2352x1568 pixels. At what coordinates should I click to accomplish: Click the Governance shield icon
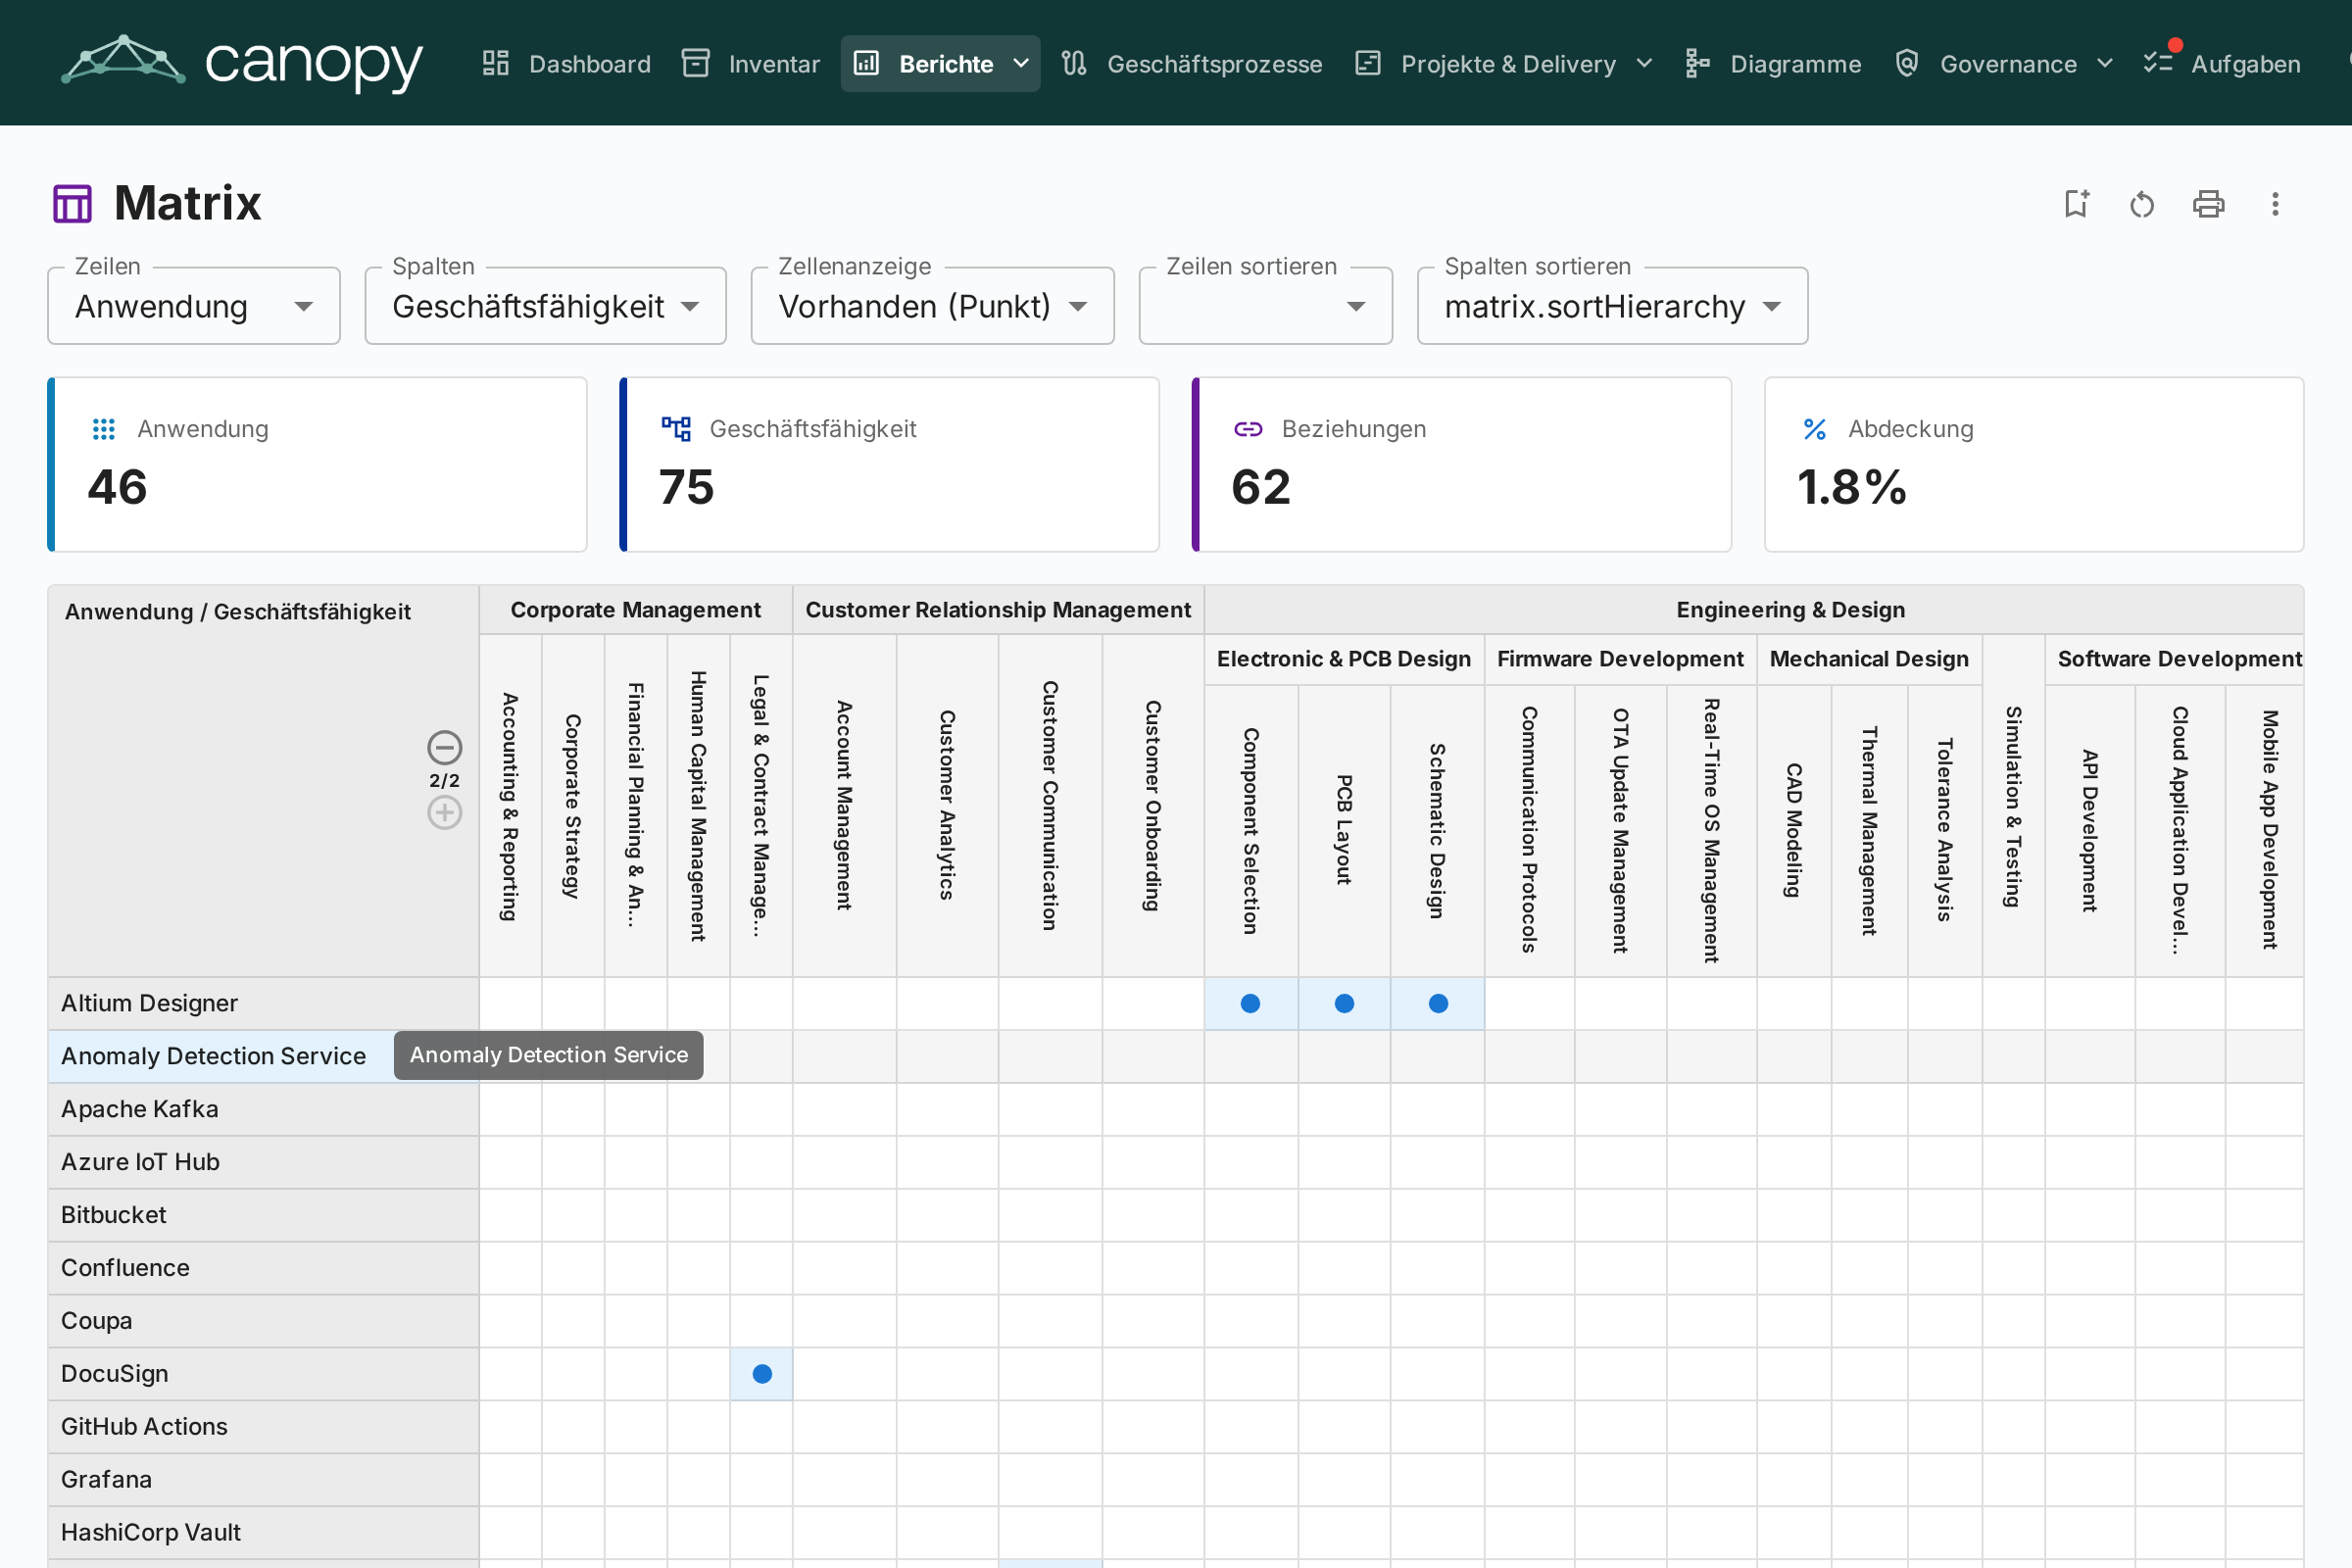coord(1907,64)
